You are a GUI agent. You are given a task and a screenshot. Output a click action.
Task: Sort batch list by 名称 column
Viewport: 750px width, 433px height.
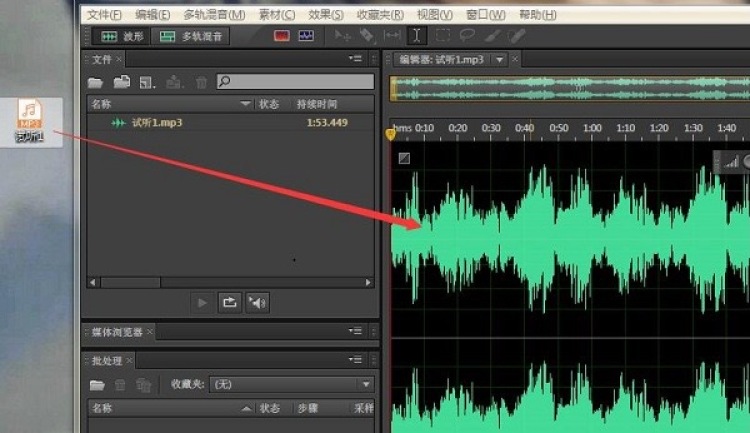tap(102, 408)
